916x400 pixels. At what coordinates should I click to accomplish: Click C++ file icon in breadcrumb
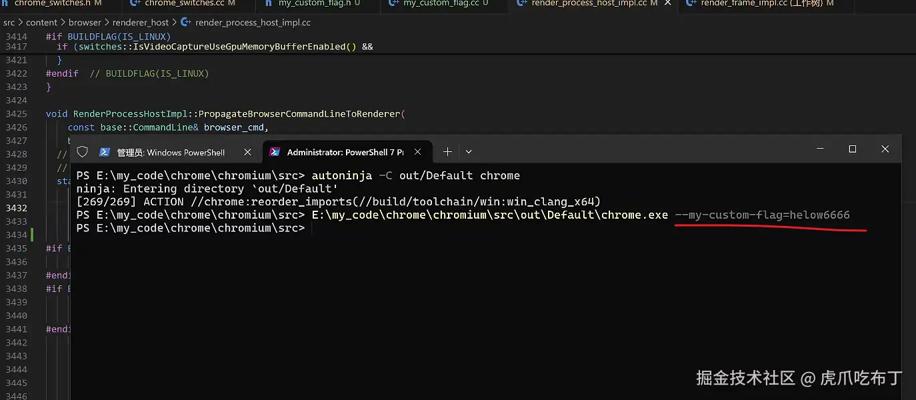(186, 23)
